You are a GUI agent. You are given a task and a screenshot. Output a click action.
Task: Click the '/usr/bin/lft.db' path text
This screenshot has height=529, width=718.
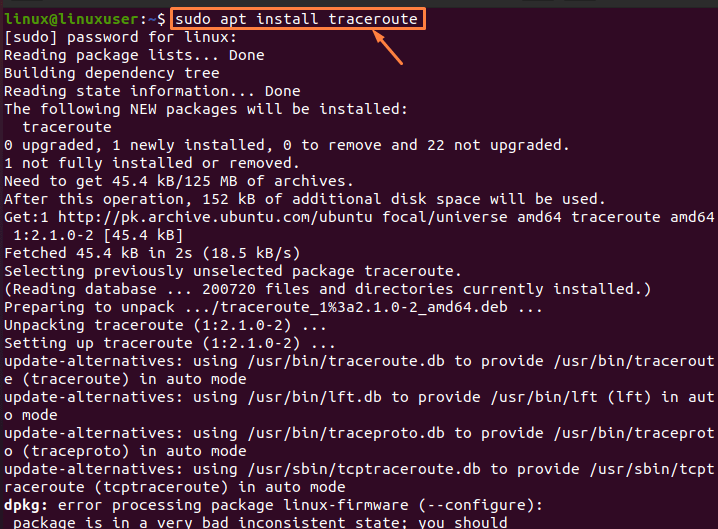tap(314, 397)
